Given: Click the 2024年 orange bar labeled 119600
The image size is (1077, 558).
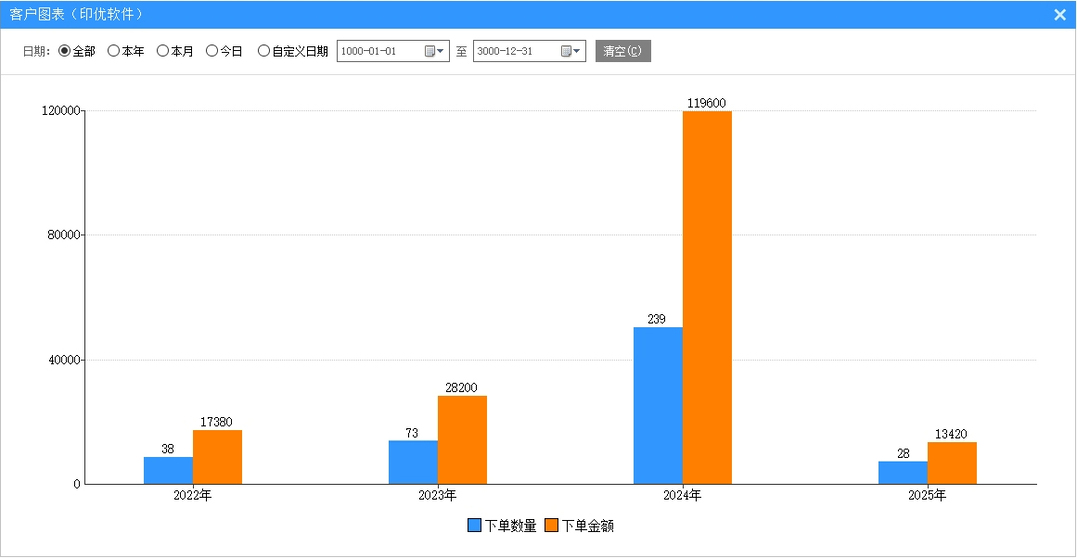Looking at the screenshot, I should (707, 298).
